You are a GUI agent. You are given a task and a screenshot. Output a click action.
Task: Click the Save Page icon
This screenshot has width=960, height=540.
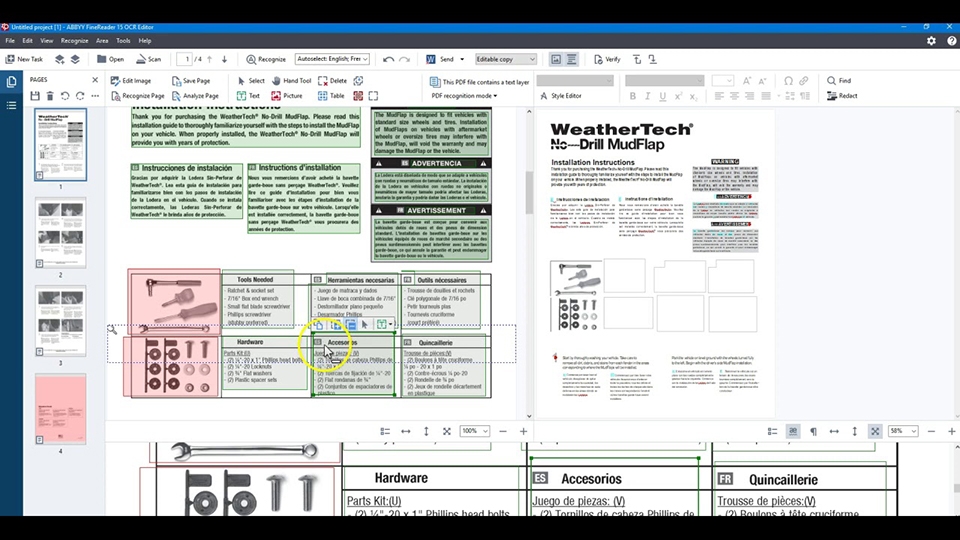tap(190, 81)
